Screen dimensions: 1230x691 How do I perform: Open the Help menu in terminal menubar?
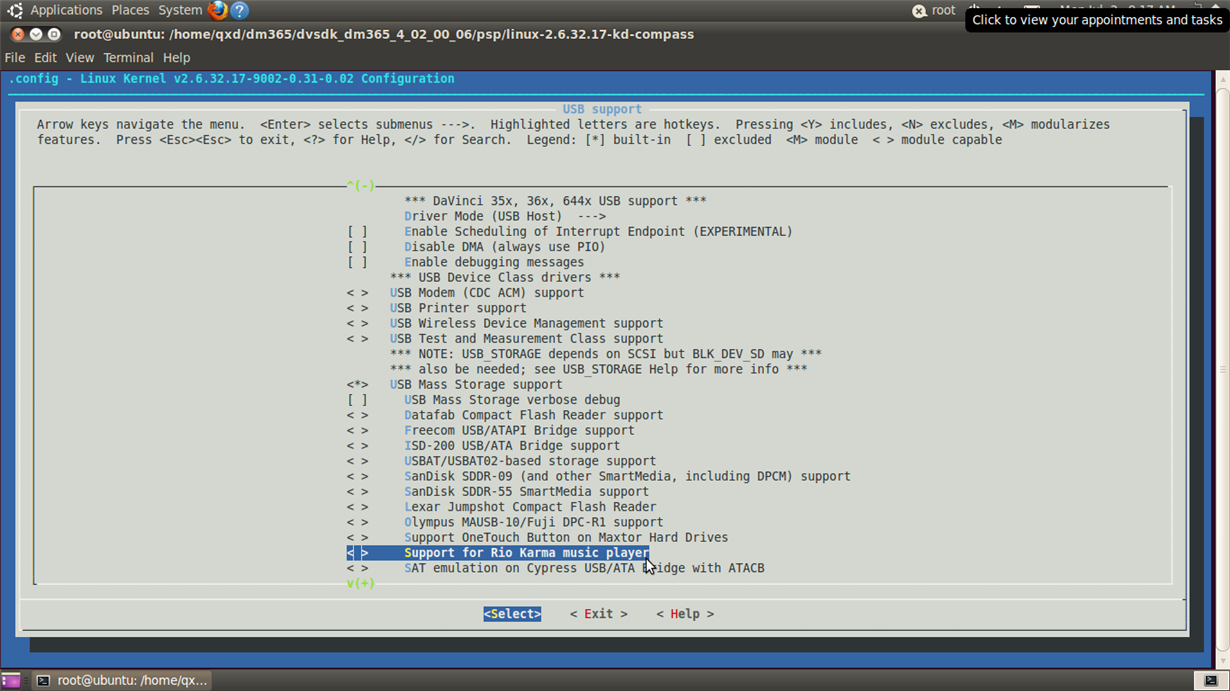pyautogui.click(x=176, y=58)
